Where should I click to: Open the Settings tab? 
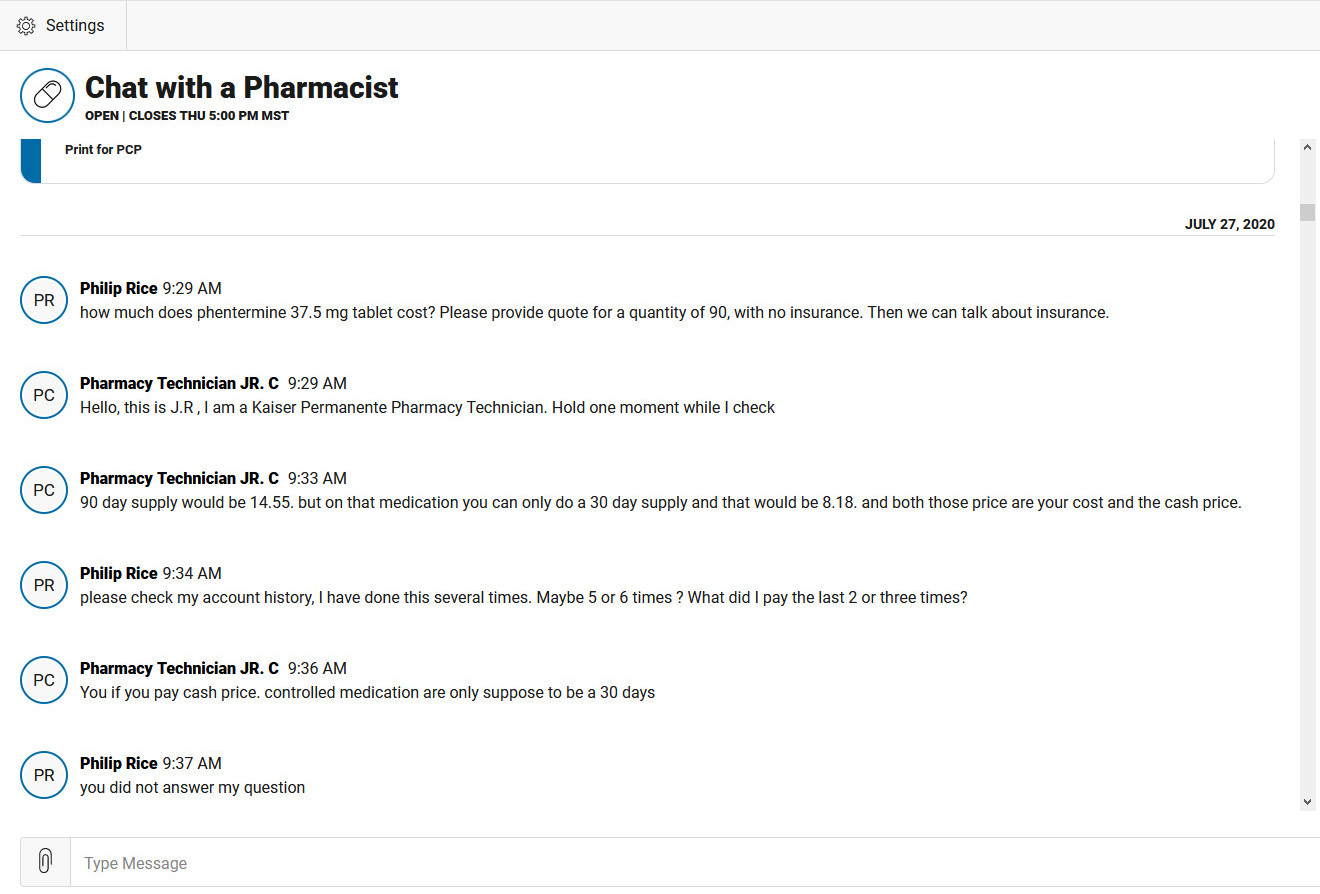click(x=63, y=25)
